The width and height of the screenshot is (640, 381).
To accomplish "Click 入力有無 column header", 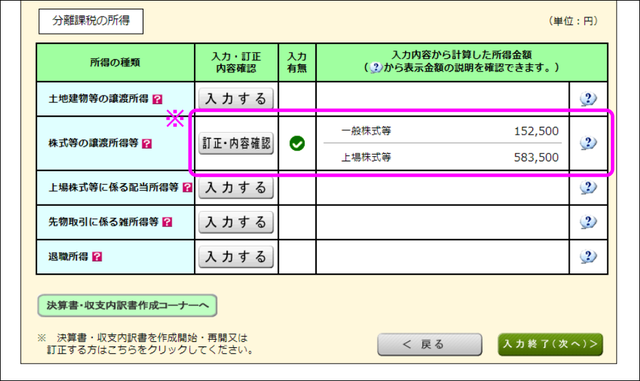I will (x=297, y=62).
